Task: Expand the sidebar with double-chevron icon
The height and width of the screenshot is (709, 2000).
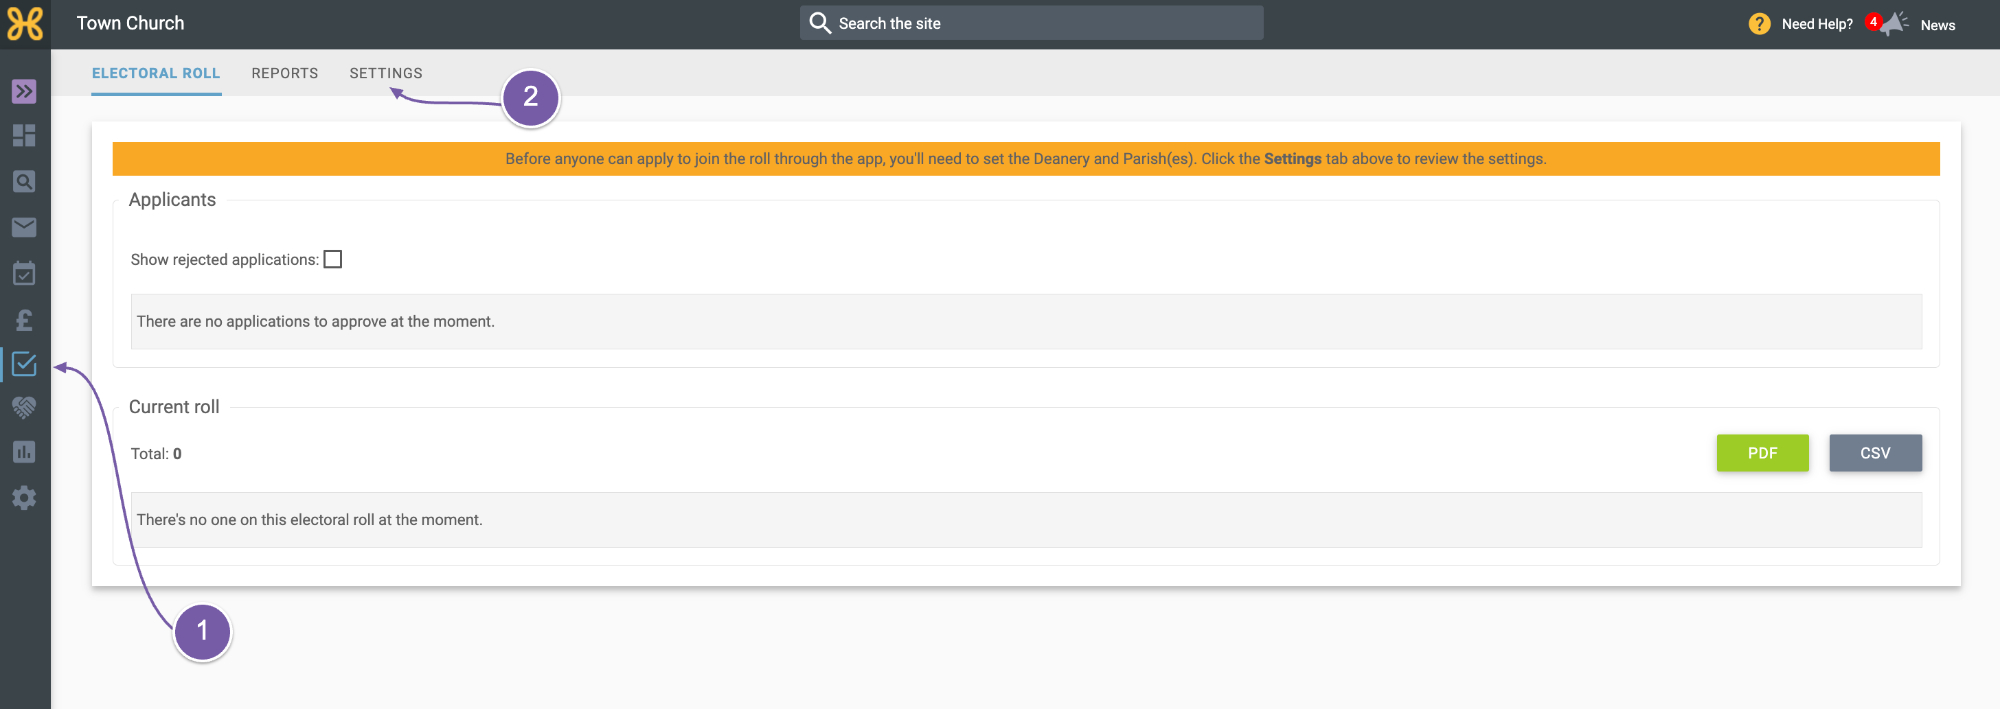Action: pyautogui.click(x=24, y=91)
